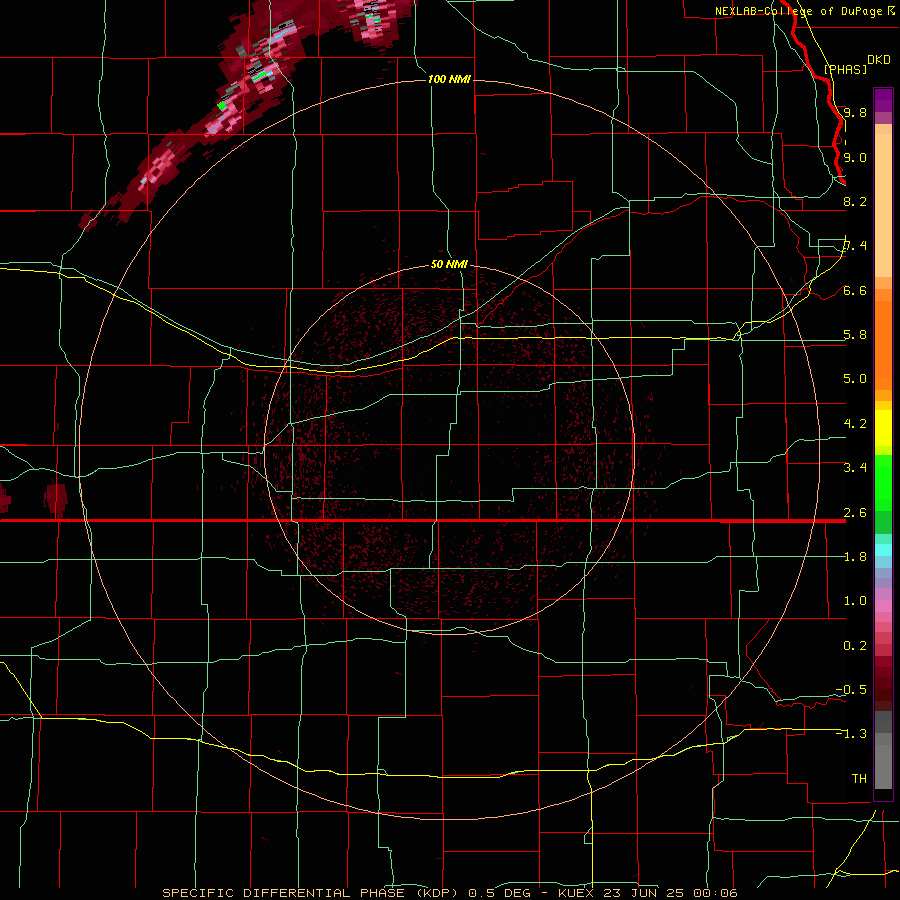Click the 1.8 scale value
Screen dimensions: 900x900
point(855,557)
